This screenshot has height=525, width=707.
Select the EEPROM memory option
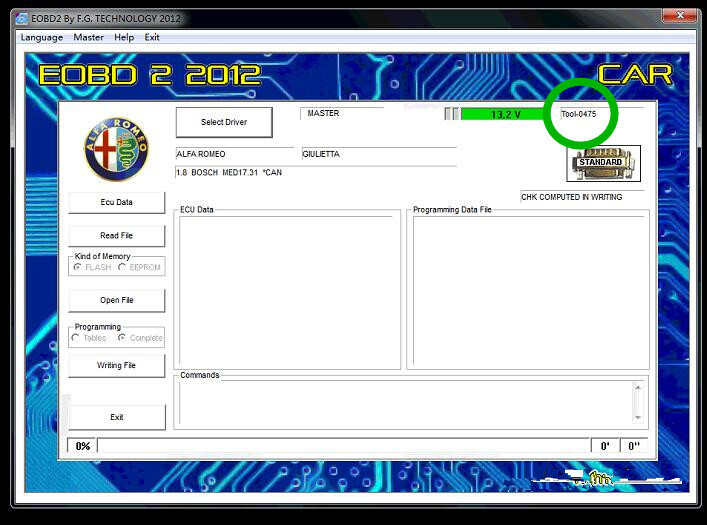tap(122, 268)
